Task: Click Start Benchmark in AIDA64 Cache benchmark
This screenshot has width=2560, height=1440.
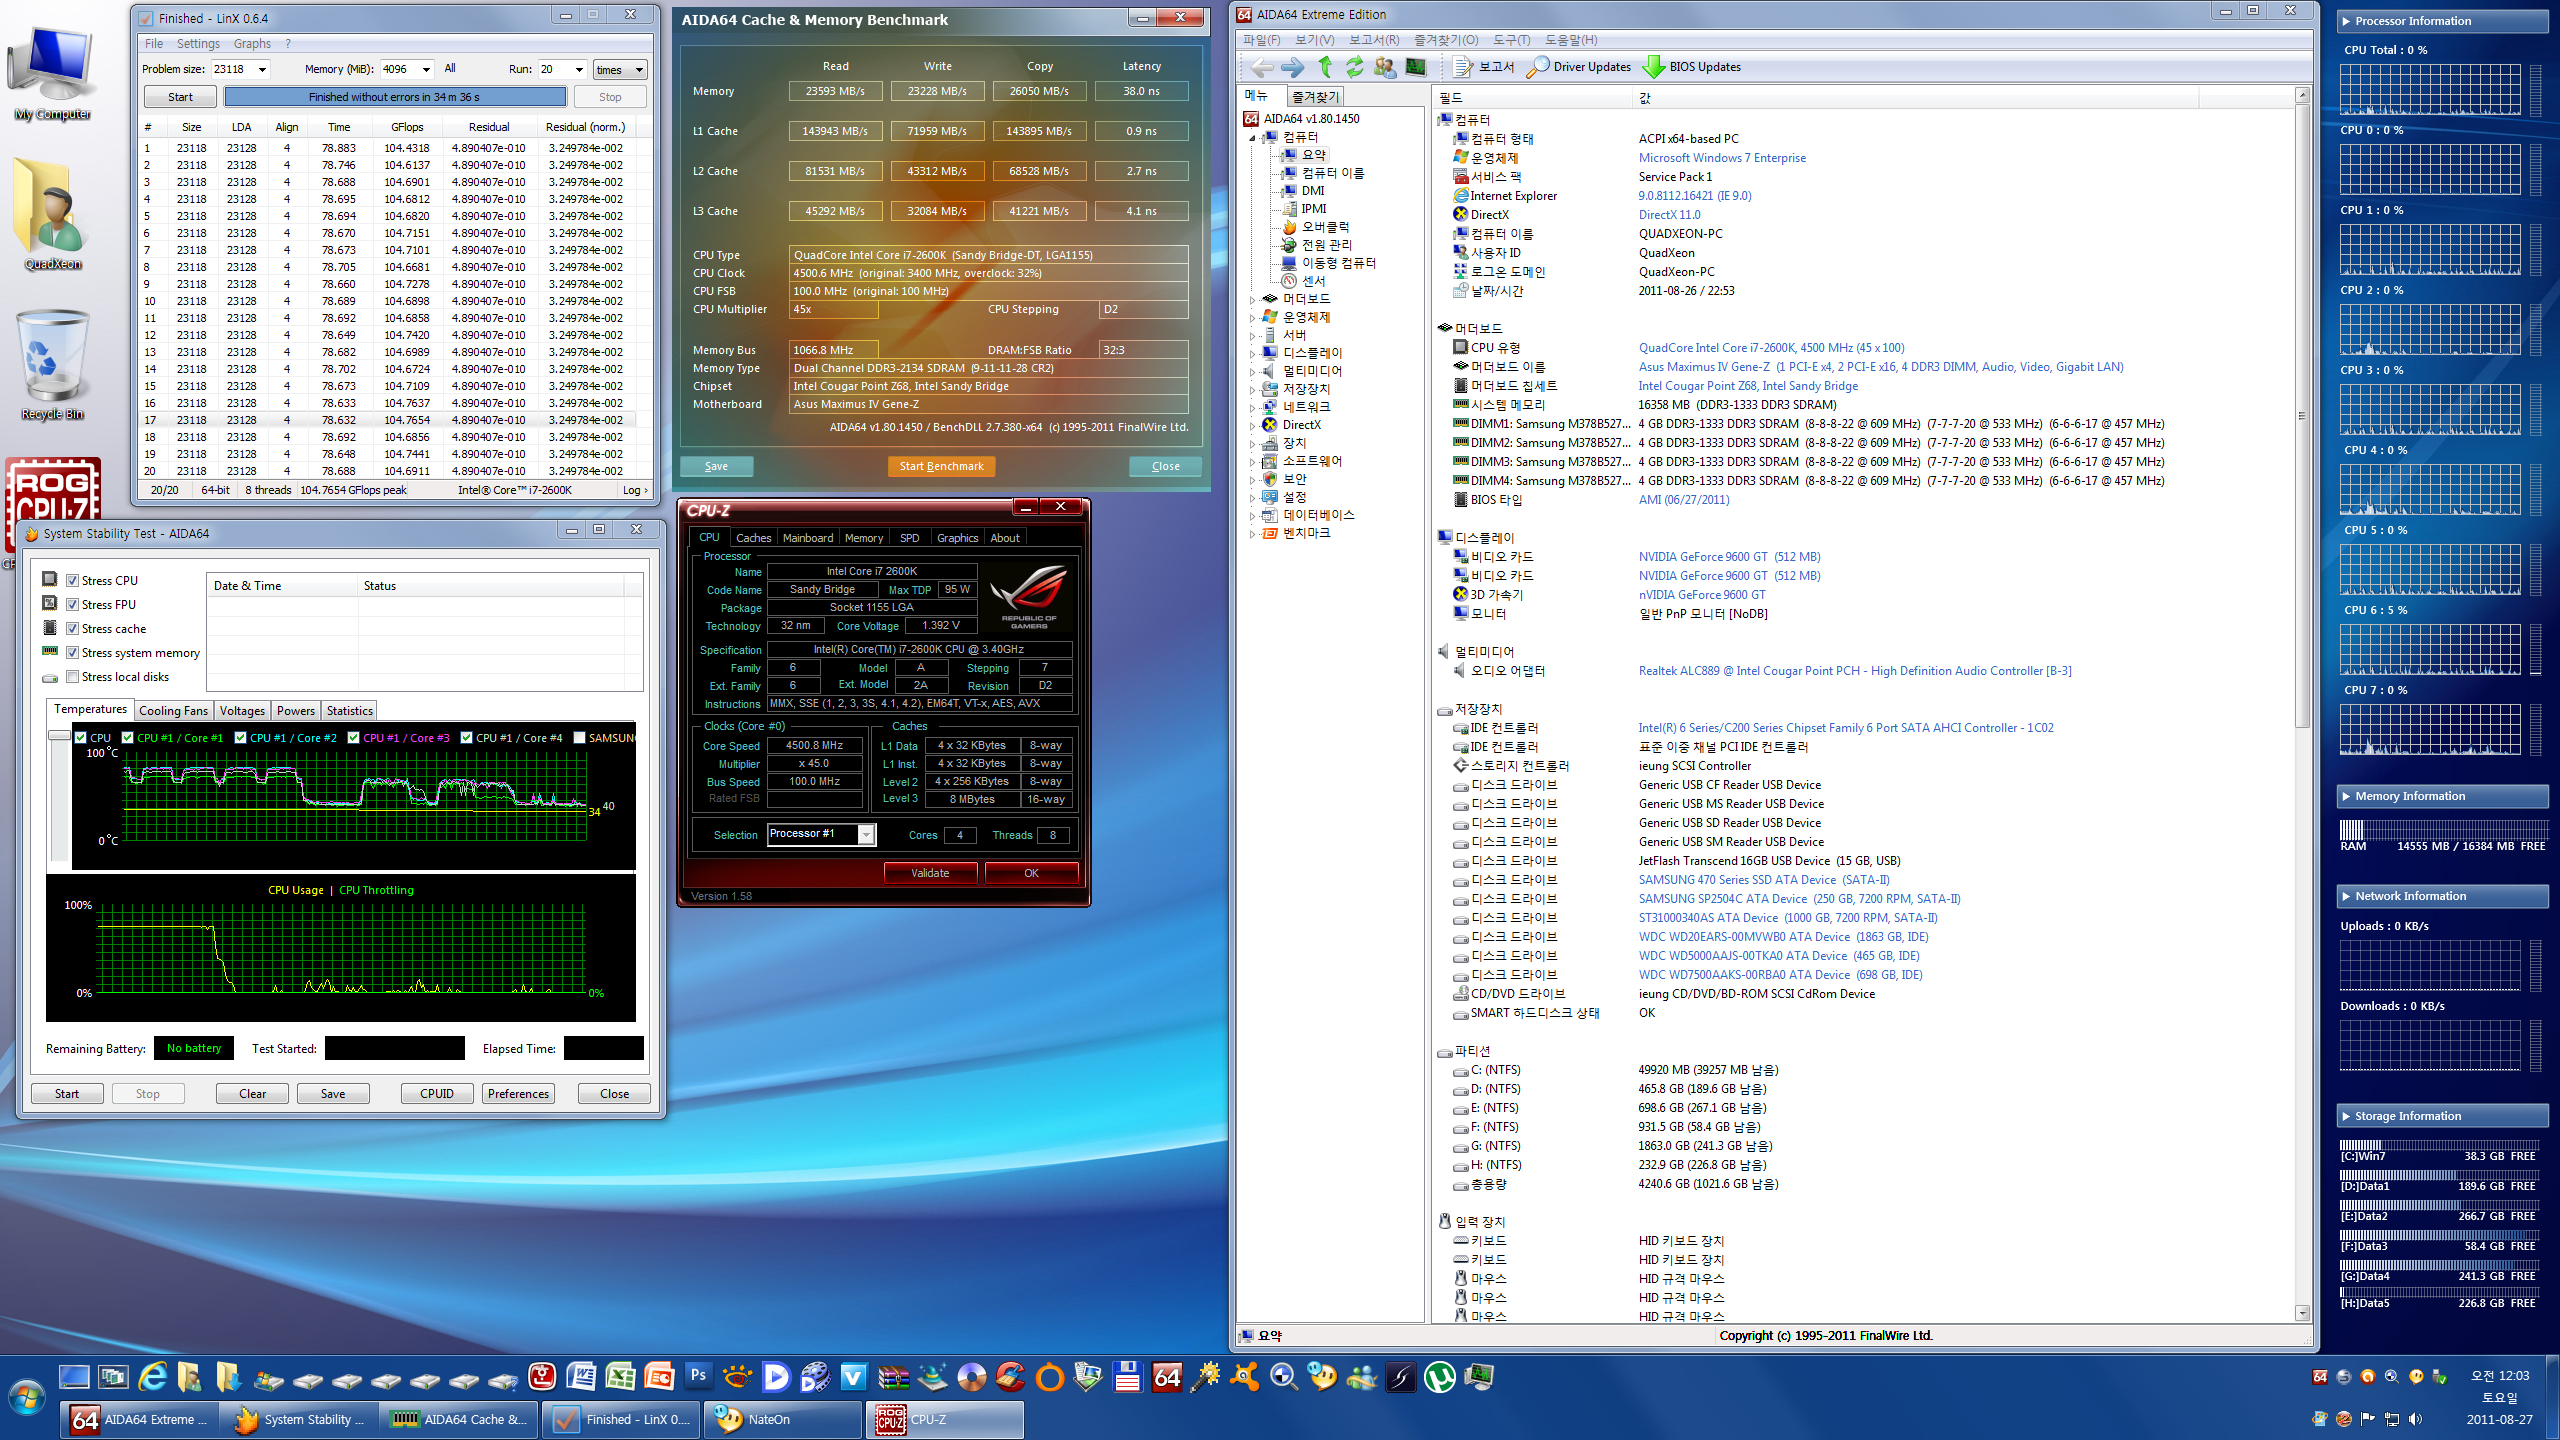Action: point(941,466)
